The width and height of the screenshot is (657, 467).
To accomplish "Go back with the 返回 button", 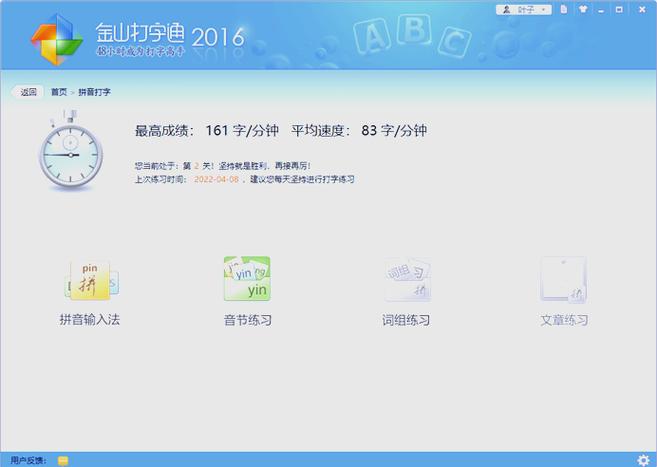I will point(28,92).
